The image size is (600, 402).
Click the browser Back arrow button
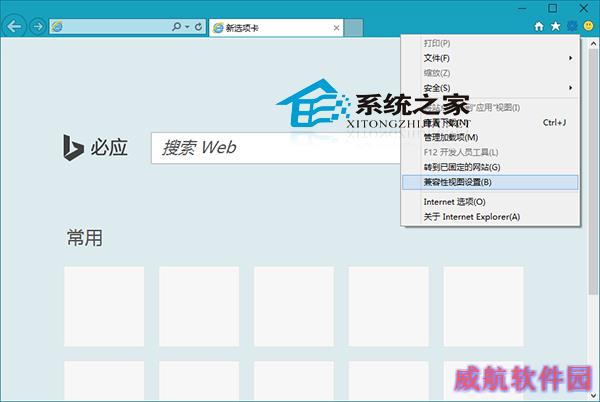click(14, 26)
